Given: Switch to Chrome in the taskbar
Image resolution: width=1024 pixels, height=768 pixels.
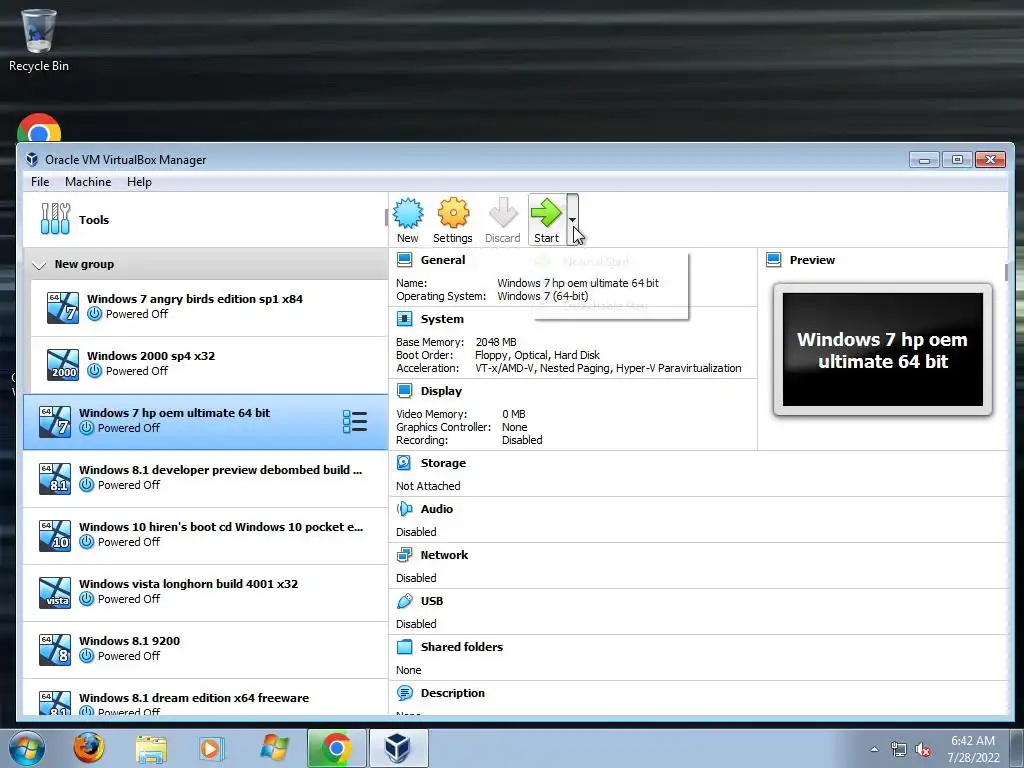Looking at the screenshot, I should click(x=336, y=748).
